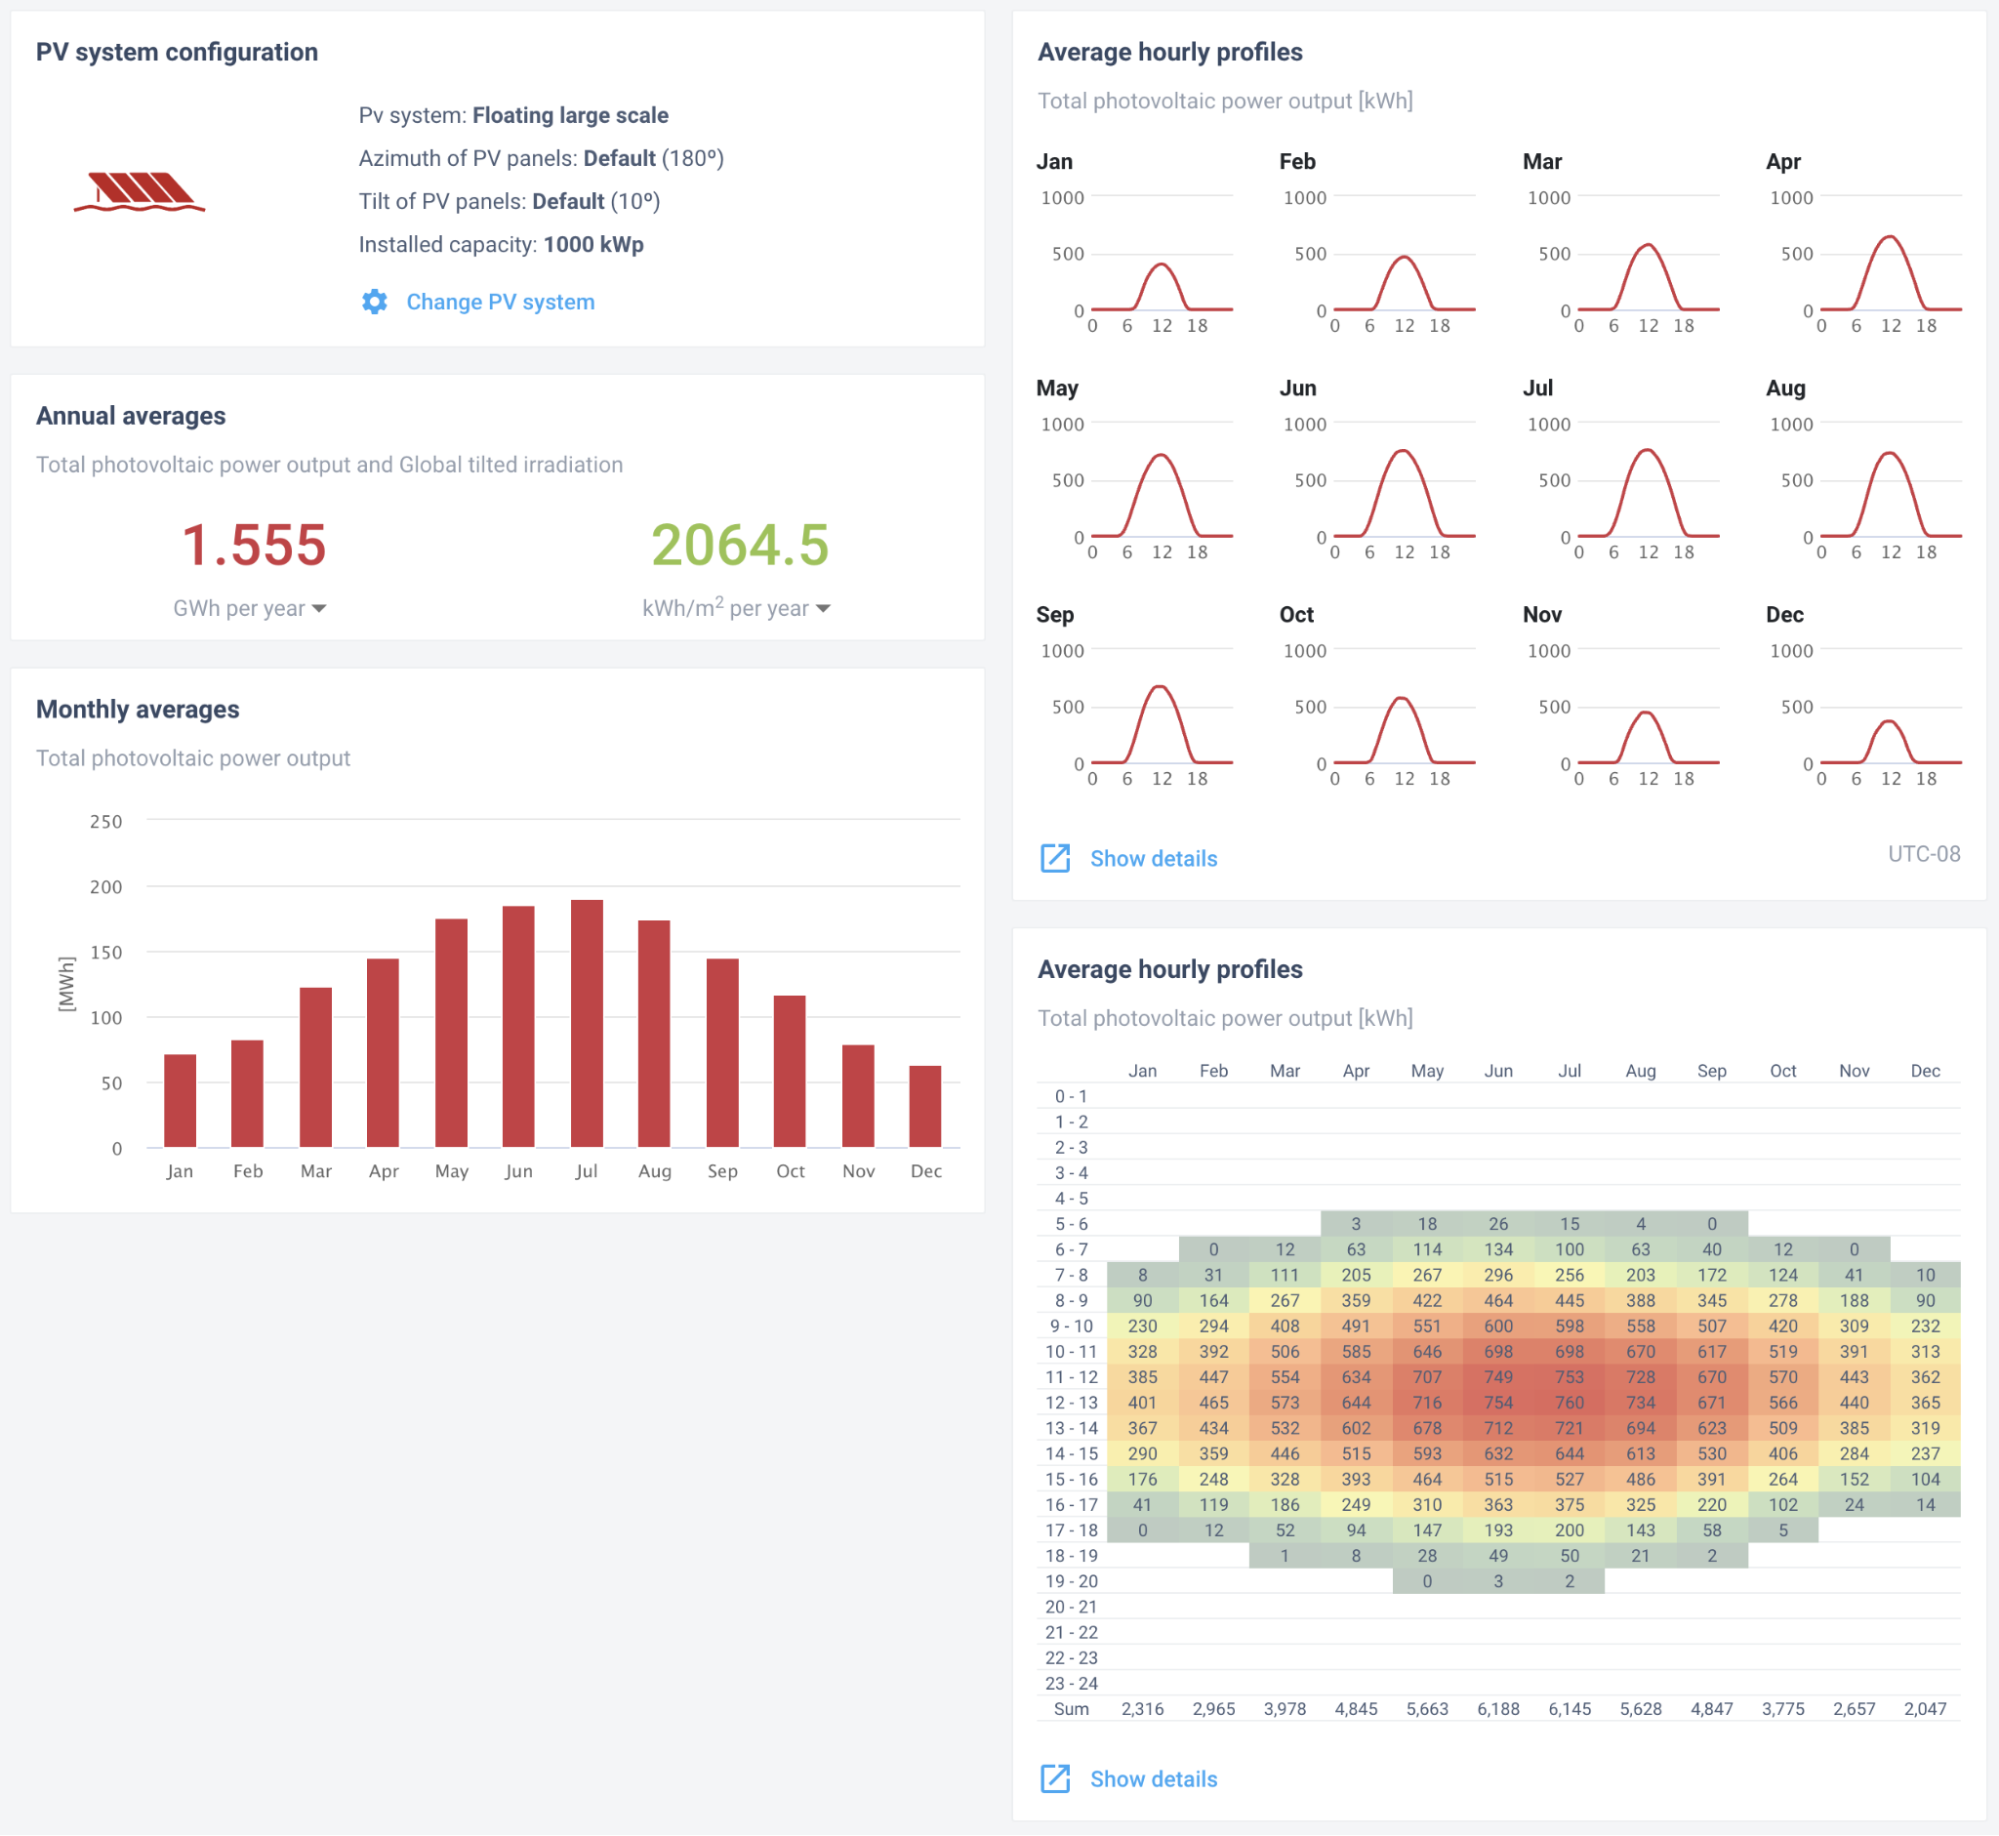The image size is (1999, 1836).
Task: Click the gear icon beside Change PV system
Action: [x=374, y=302]
